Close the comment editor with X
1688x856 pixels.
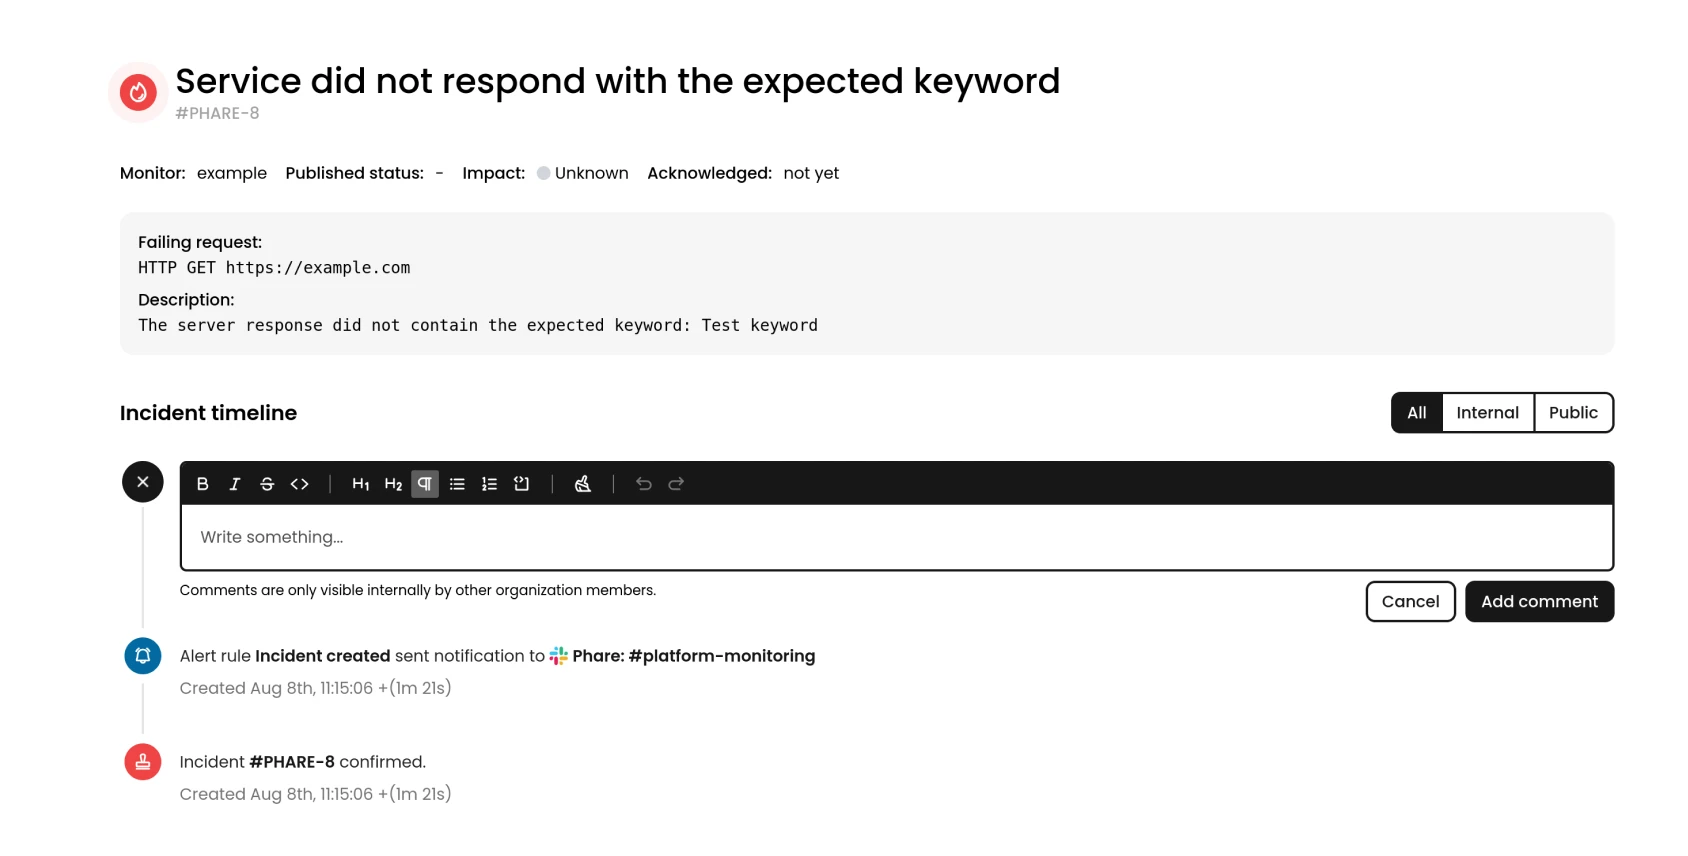(143, 482)
